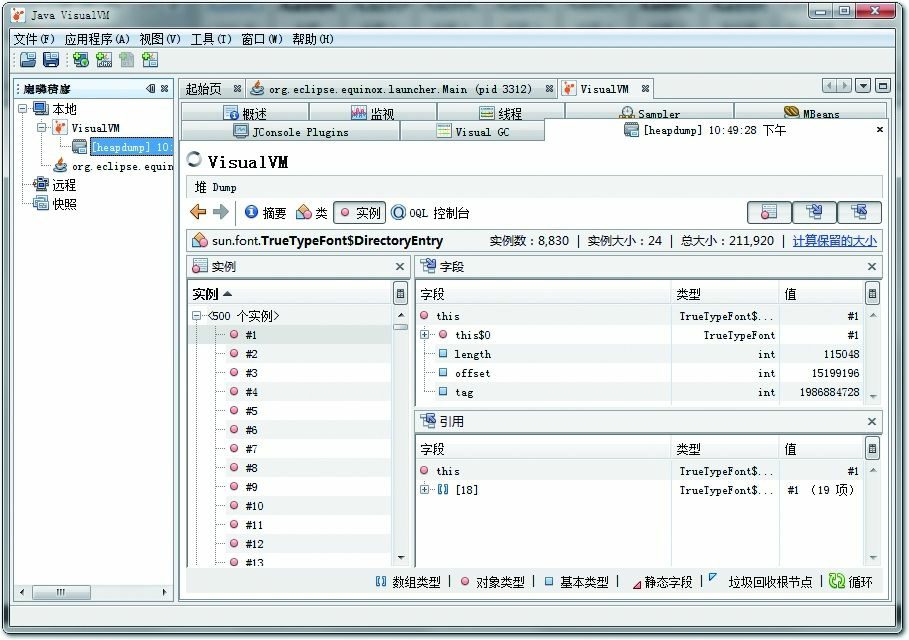909x640 pixels.
Task: Maximize the editor window area button
Action: tap(882, 86)
